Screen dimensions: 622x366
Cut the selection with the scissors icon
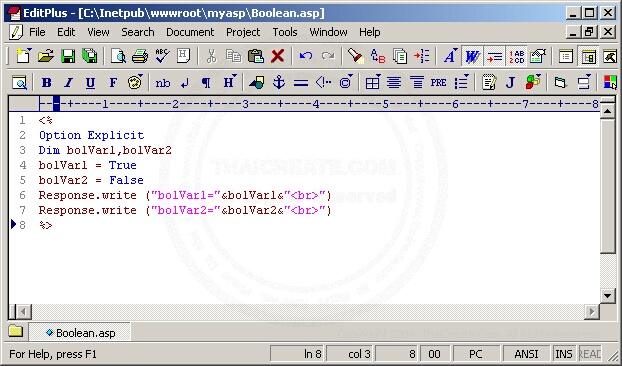(x=211, y=56)
